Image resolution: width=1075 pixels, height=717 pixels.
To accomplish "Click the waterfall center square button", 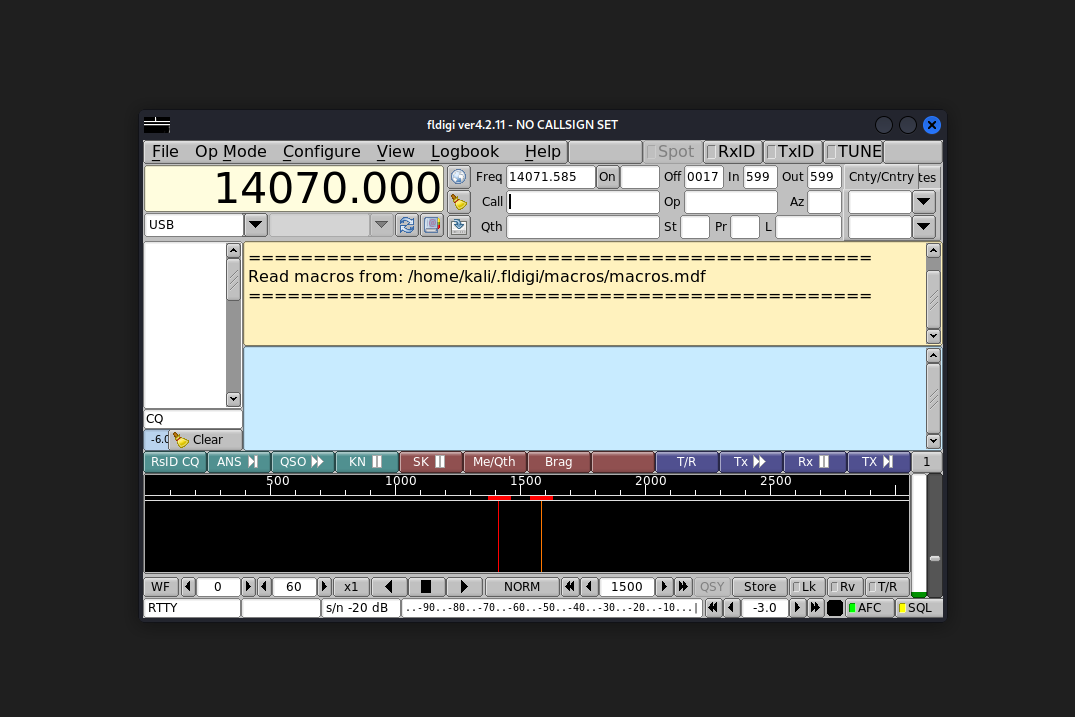I will tap(426, 587).
